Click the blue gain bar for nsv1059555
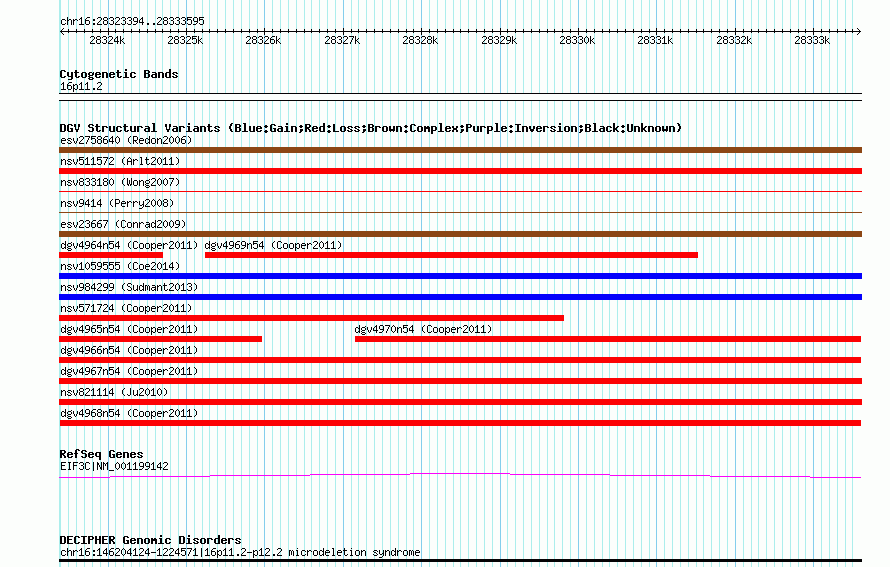This screenshot has height=567, width=890. point(460,276)
